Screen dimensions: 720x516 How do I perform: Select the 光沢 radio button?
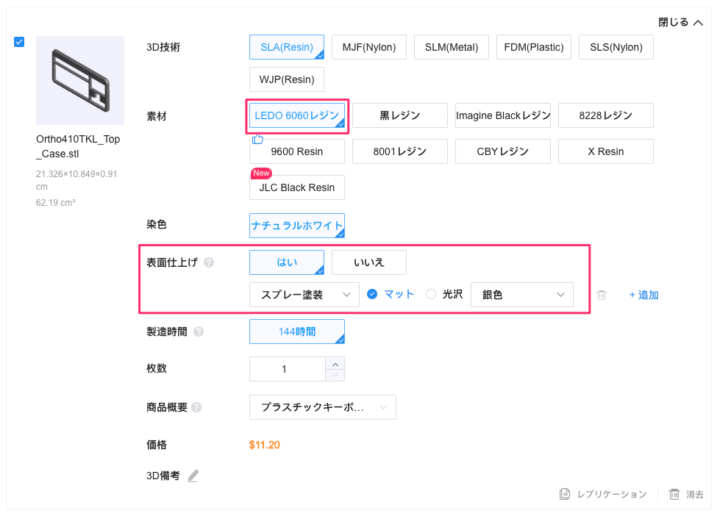click(431, 294)
